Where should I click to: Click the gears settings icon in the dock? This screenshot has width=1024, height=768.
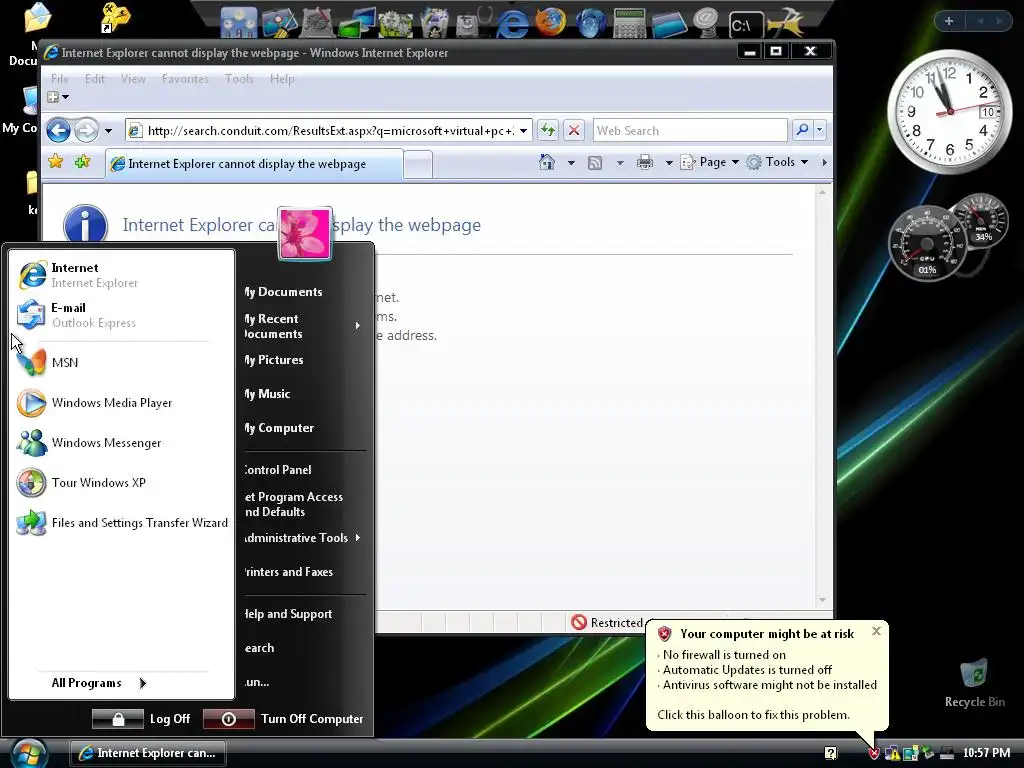coord(395,24)
